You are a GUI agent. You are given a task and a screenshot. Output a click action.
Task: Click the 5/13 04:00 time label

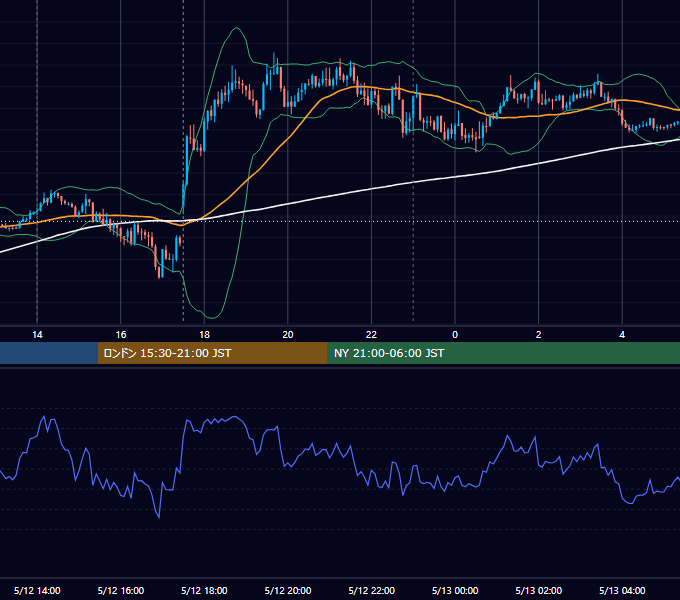622,590
